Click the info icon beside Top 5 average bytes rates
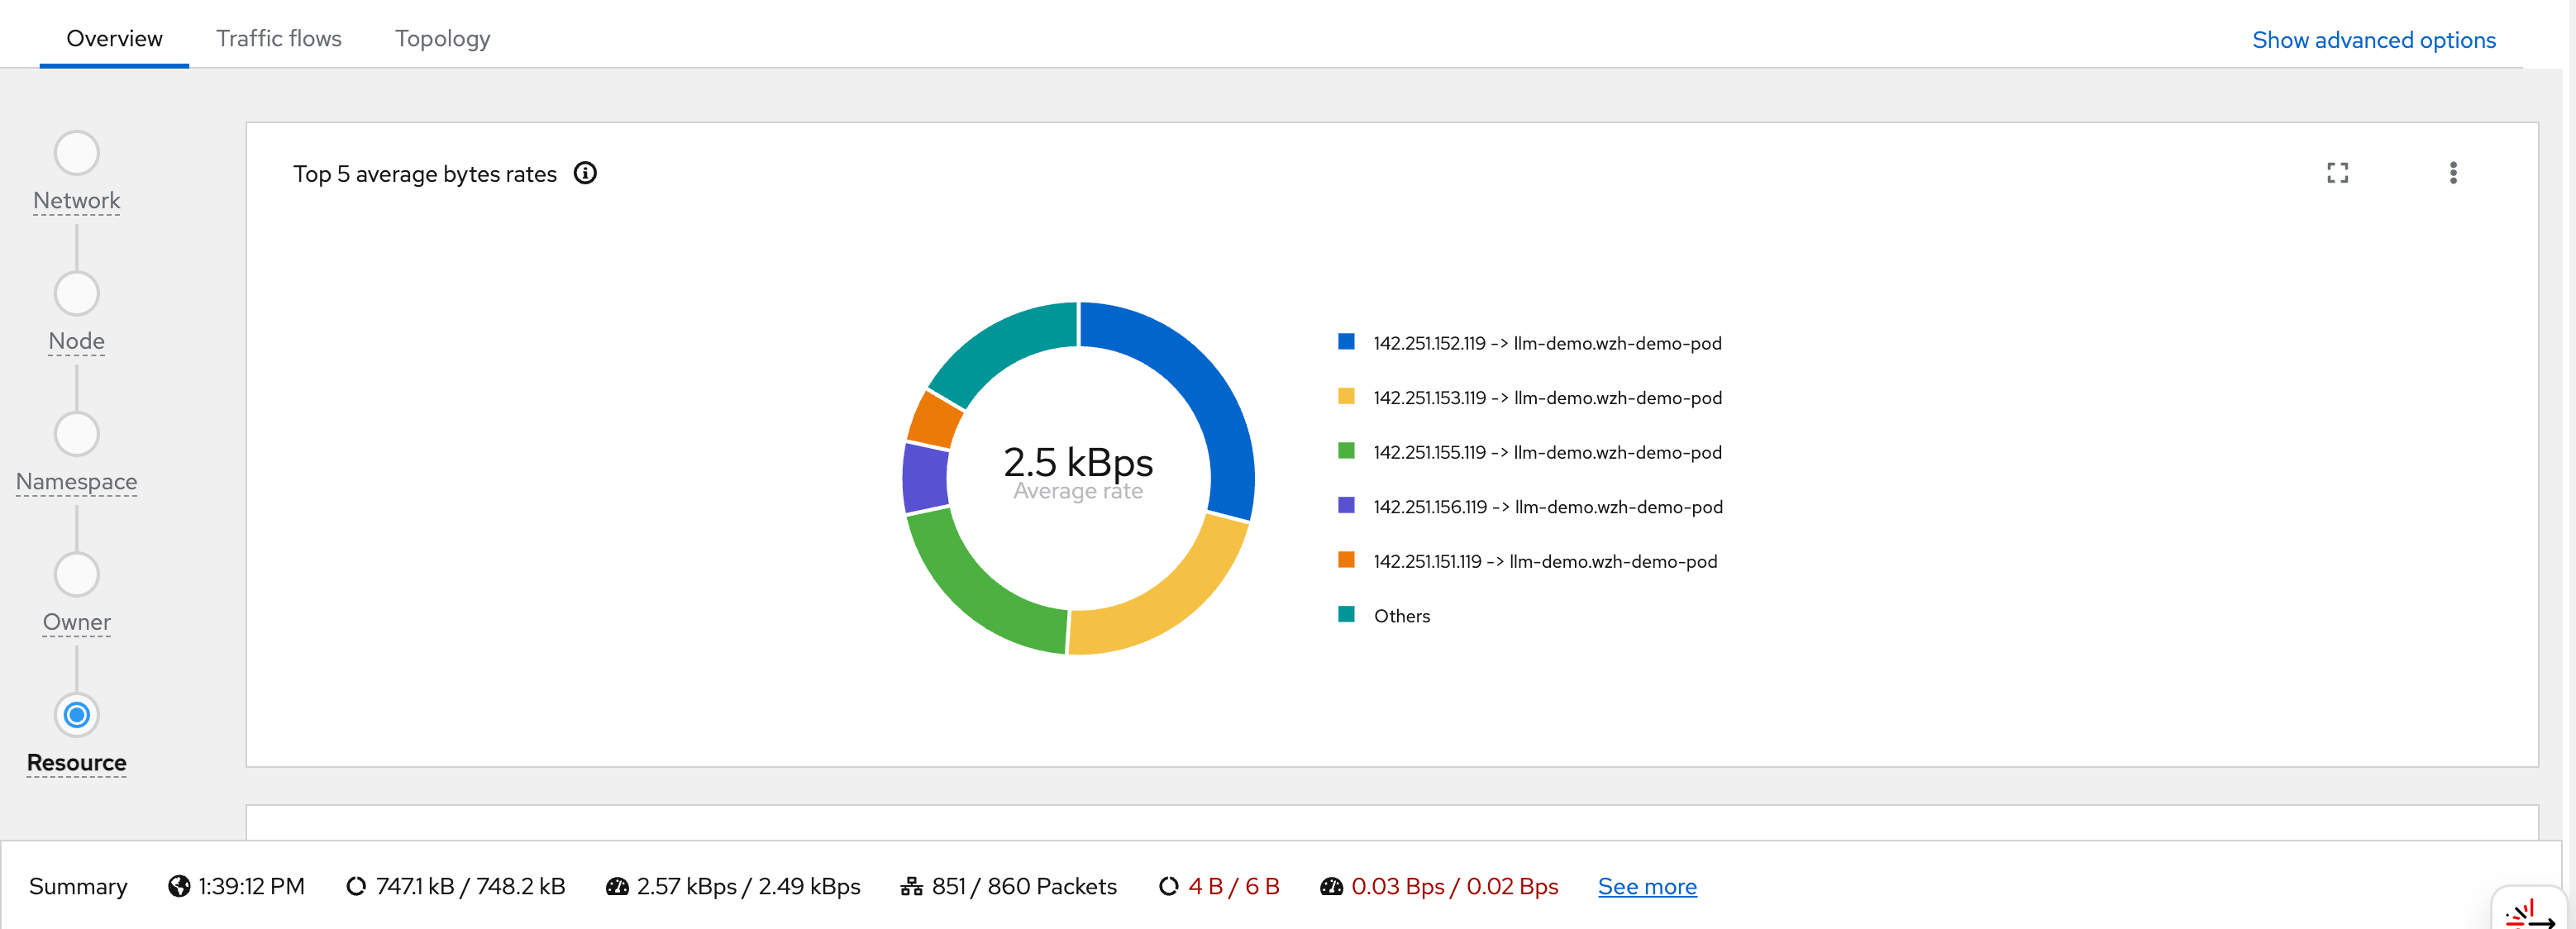The height and width of the screenshot is (929, 2576). 585,173
